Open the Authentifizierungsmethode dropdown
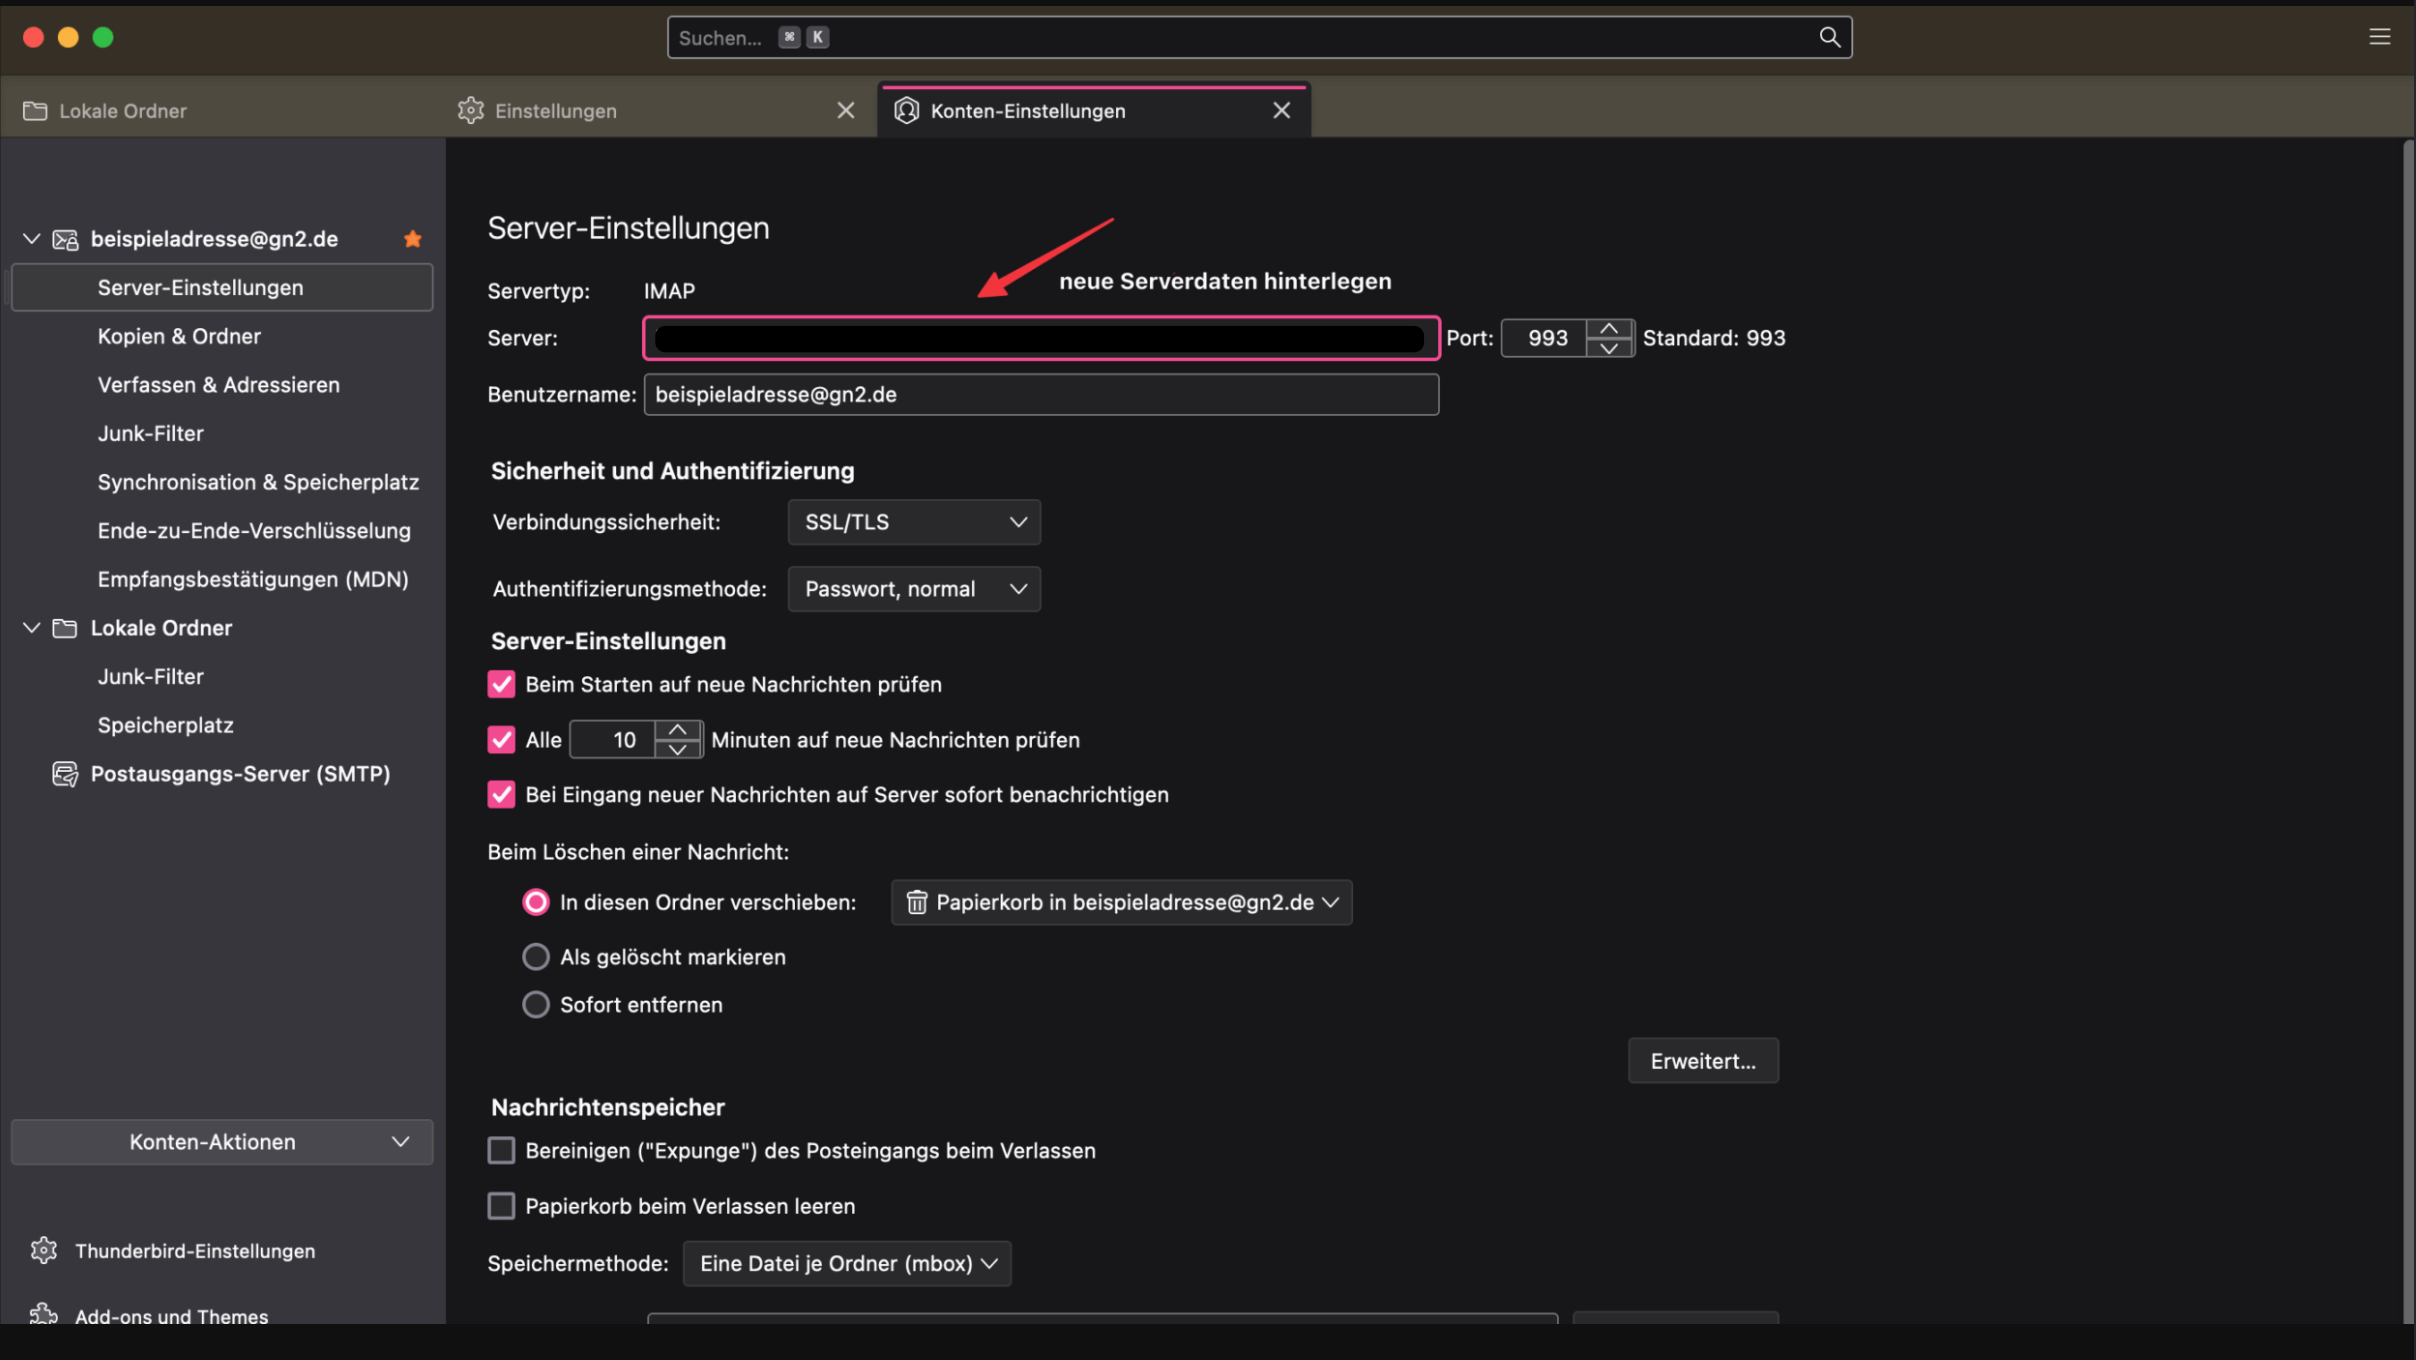 (x=913, y=589)
